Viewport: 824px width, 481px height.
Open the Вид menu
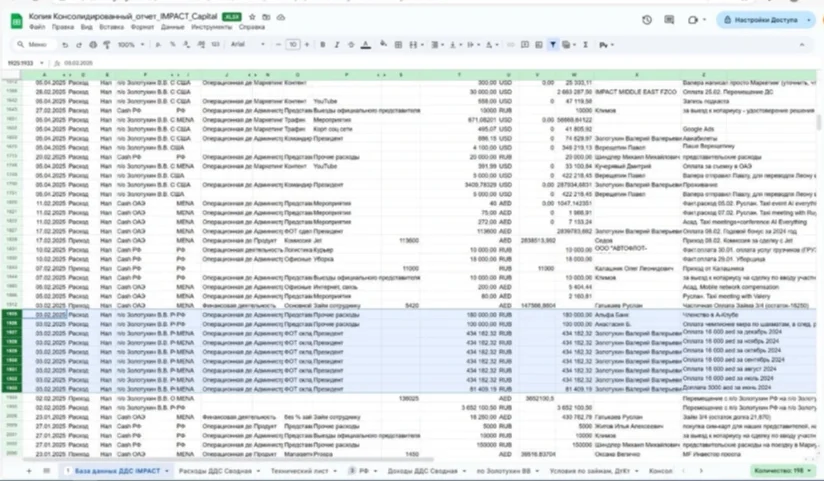click(87, 27)
